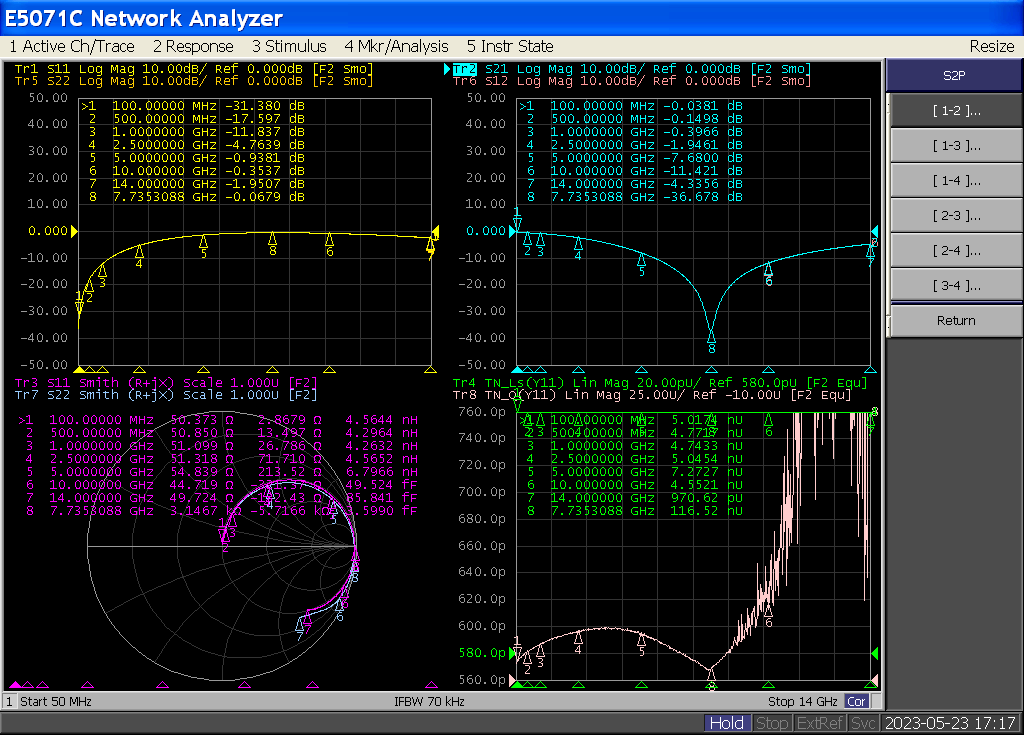This screenshot has height=735, width=1024.
Task: Select marker 5 on the cyan S21 trace
Action: [641, 265]
